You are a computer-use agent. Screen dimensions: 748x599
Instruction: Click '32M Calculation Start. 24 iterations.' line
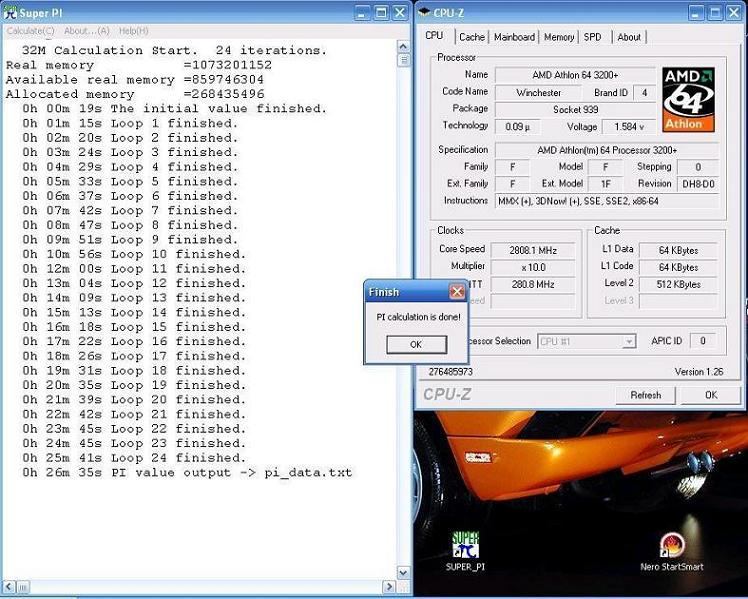click(175, 50)
